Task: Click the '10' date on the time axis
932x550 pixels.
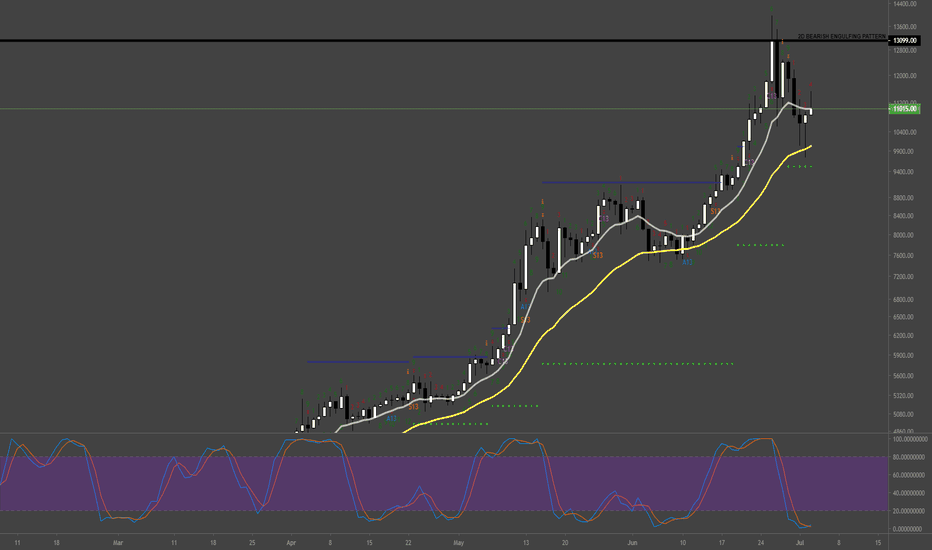Action: 683,543
